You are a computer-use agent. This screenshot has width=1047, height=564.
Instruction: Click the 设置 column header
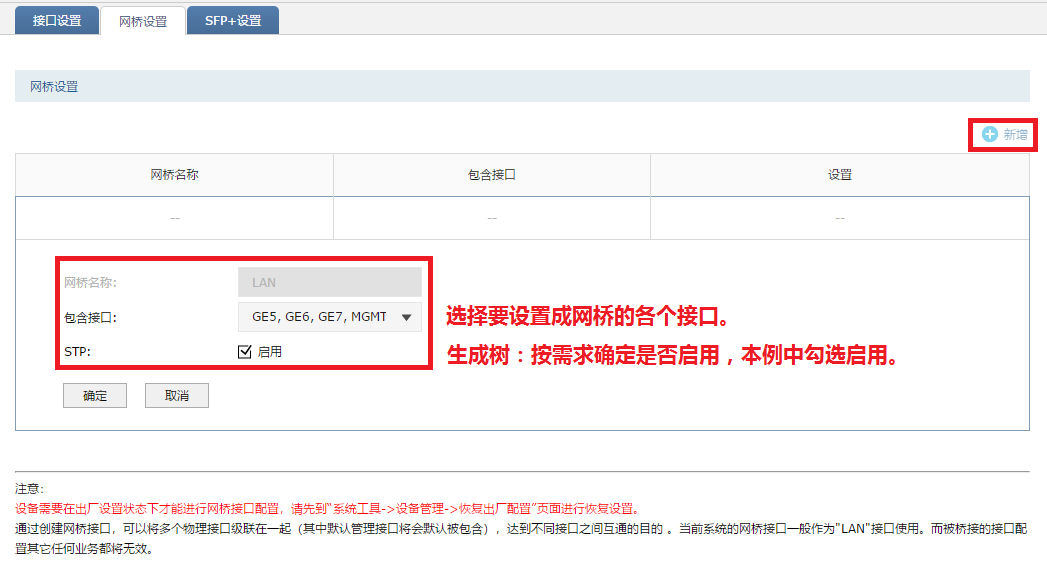click(x=839, y=175)
